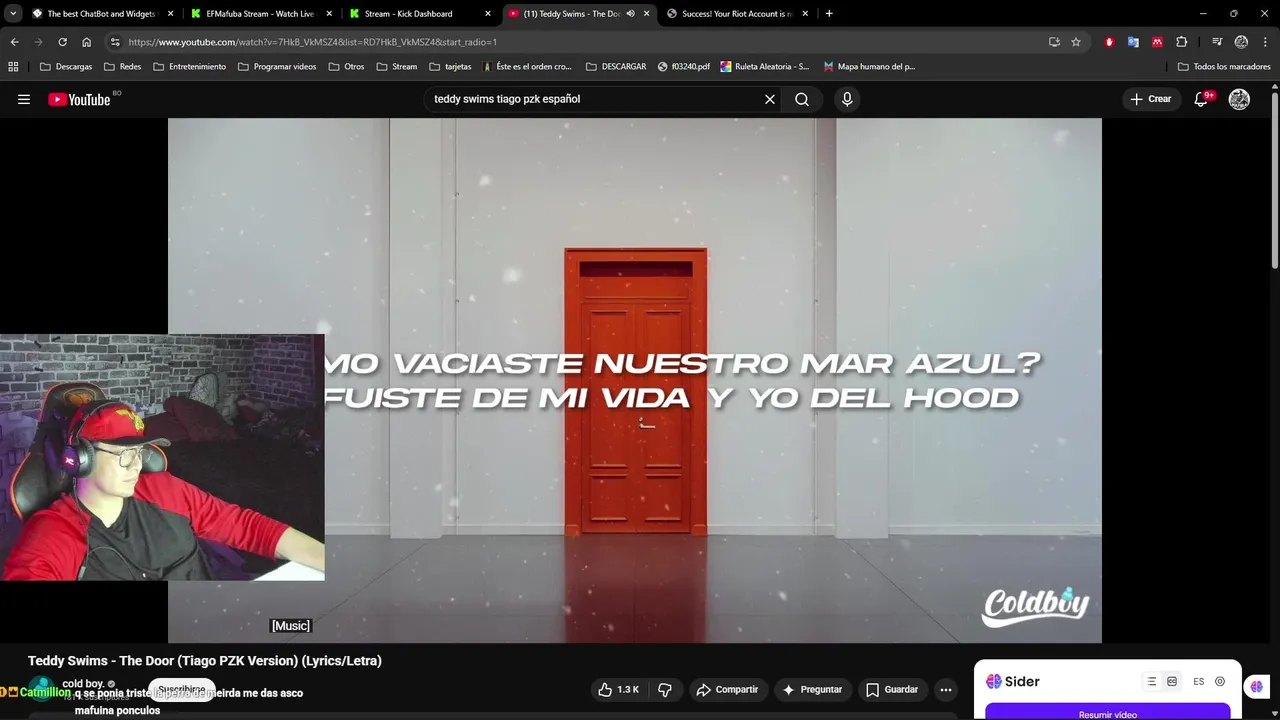Open the YouTube account avatar menu
Screen dimensions: 1280x720
point(1239,99)
